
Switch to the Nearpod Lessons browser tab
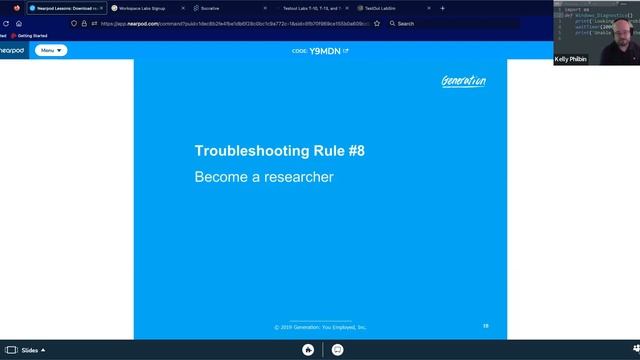click(67, 8)
